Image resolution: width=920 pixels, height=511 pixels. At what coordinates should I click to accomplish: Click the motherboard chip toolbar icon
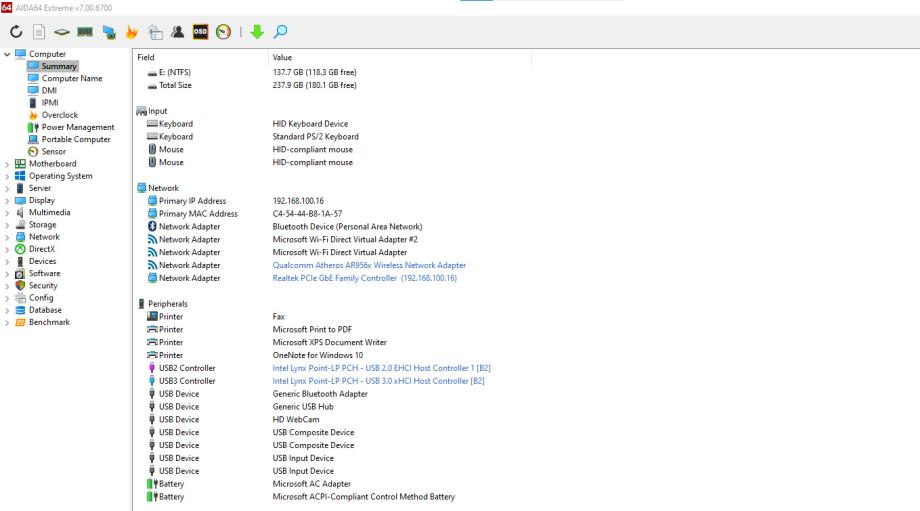[x=62, y=32]
